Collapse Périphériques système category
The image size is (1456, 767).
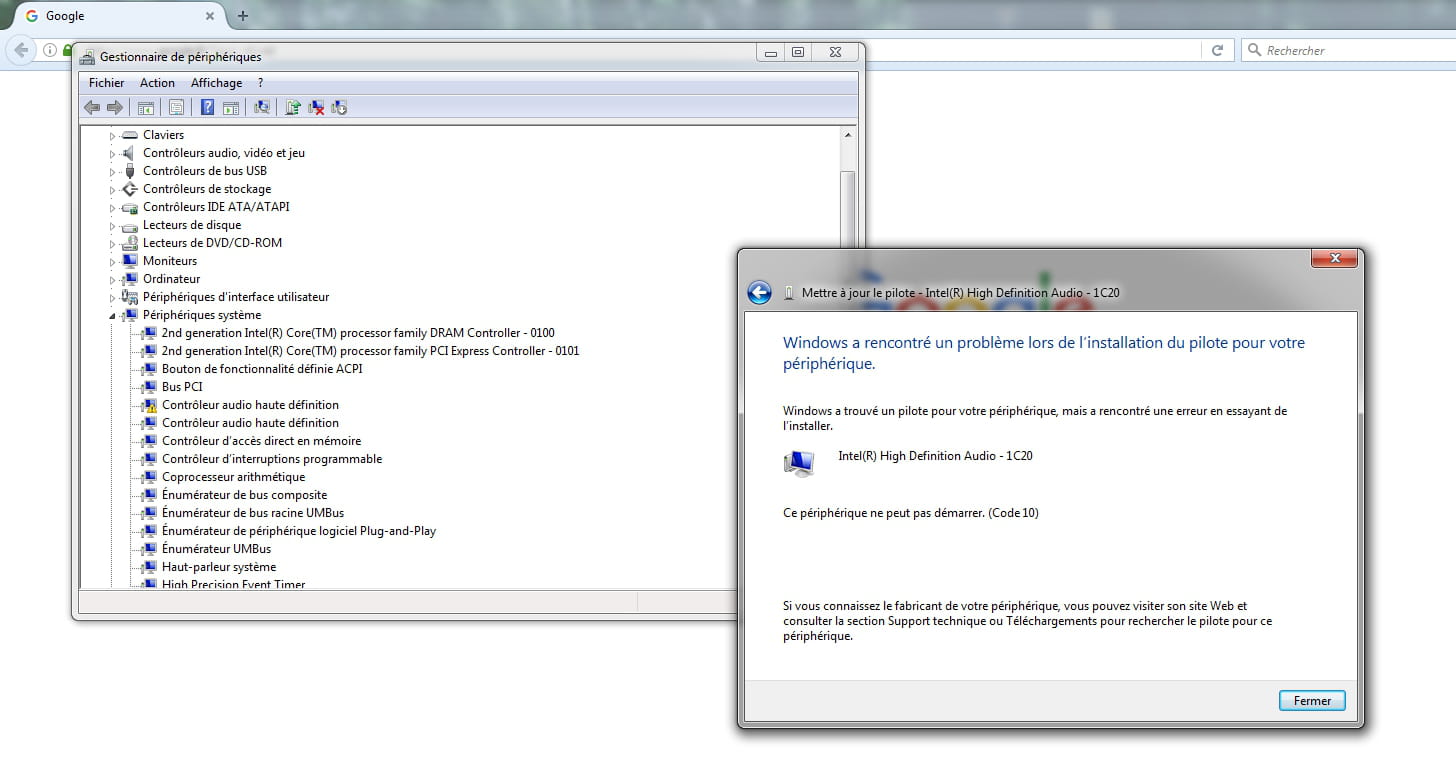point(113,315)
